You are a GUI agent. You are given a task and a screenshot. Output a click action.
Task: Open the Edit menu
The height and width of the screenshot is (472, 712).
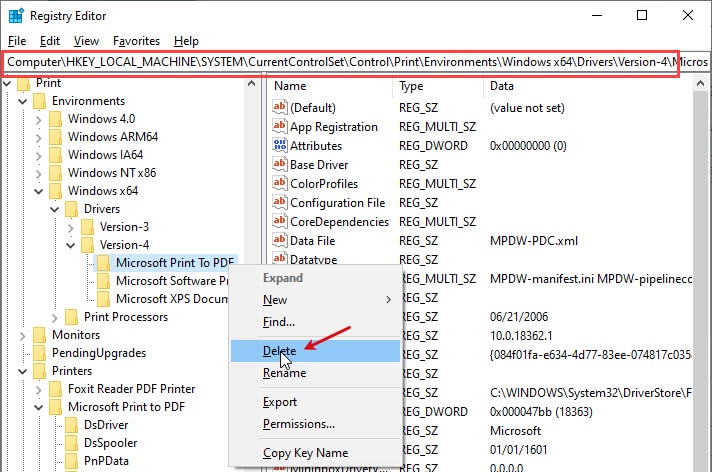click(x=49, y=41)
